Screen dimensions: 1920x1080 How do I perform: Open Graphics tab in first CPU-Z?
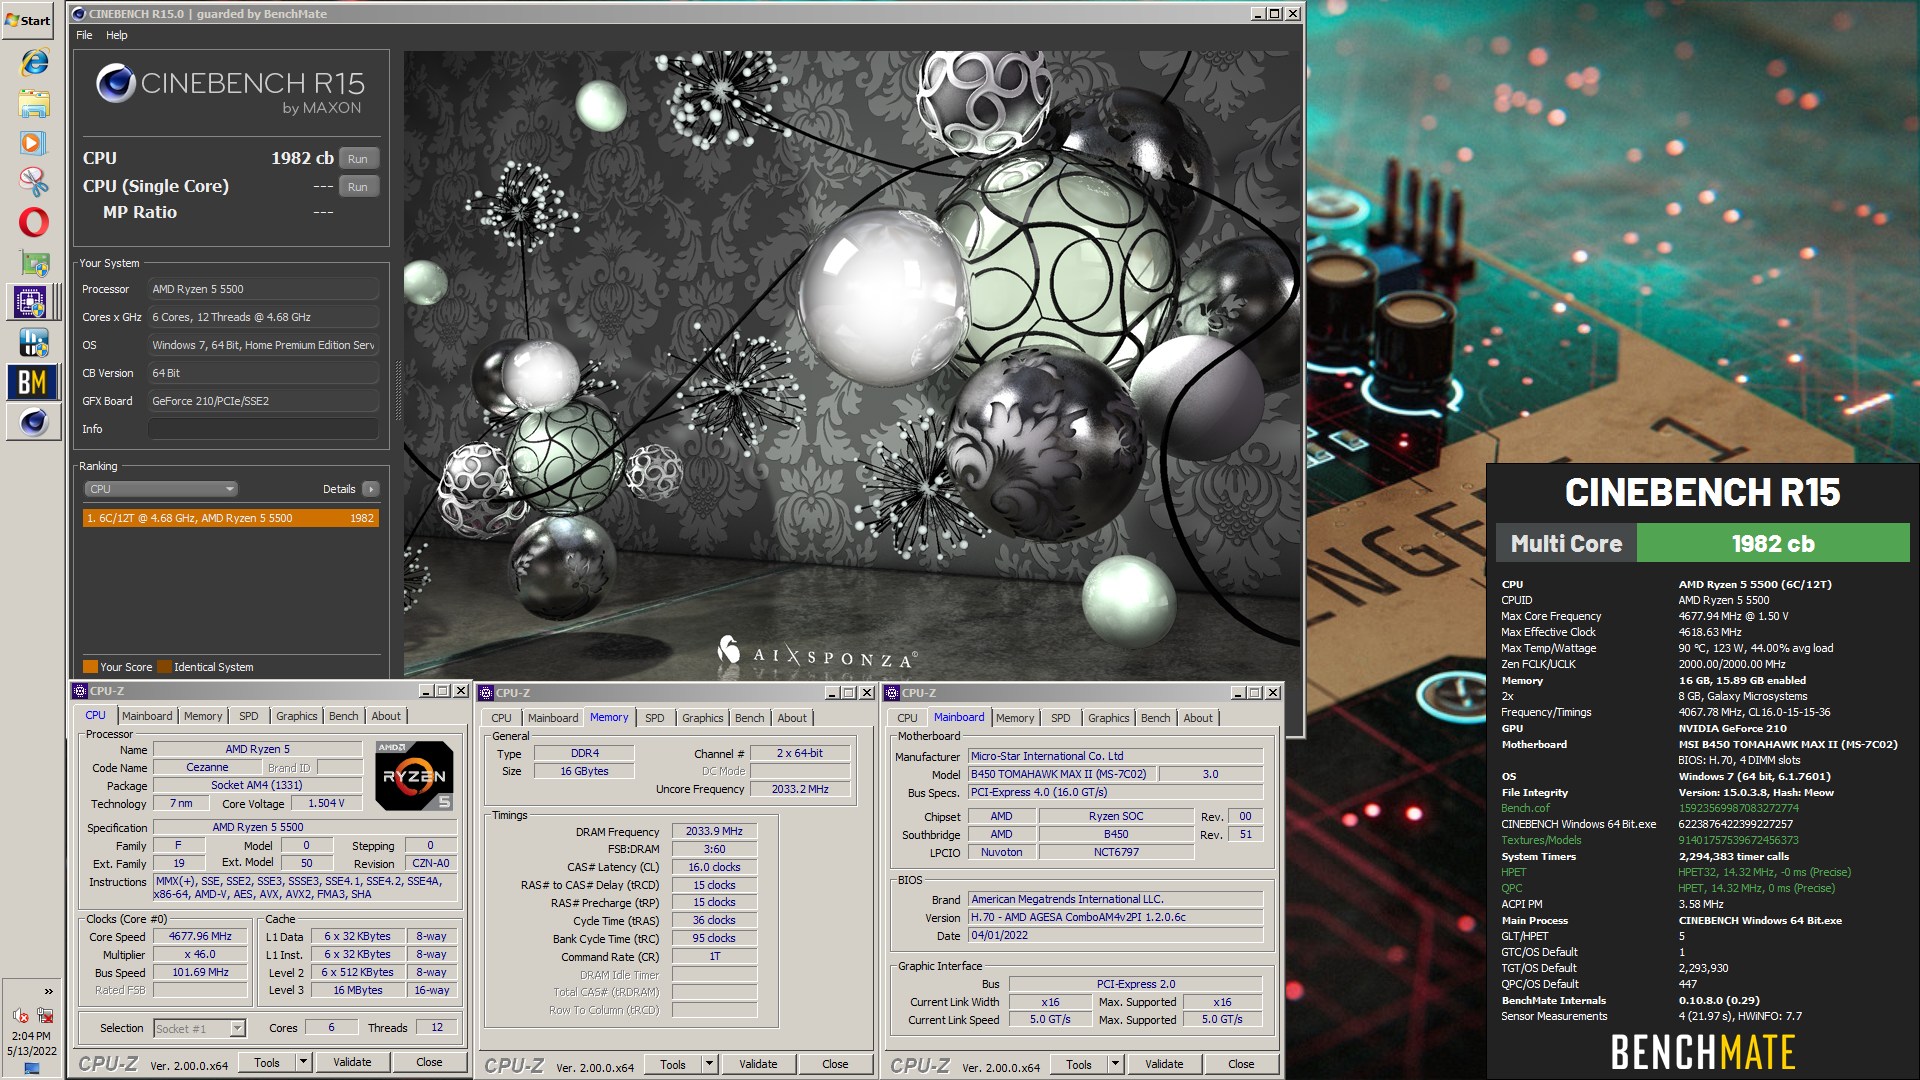point(297,716)
